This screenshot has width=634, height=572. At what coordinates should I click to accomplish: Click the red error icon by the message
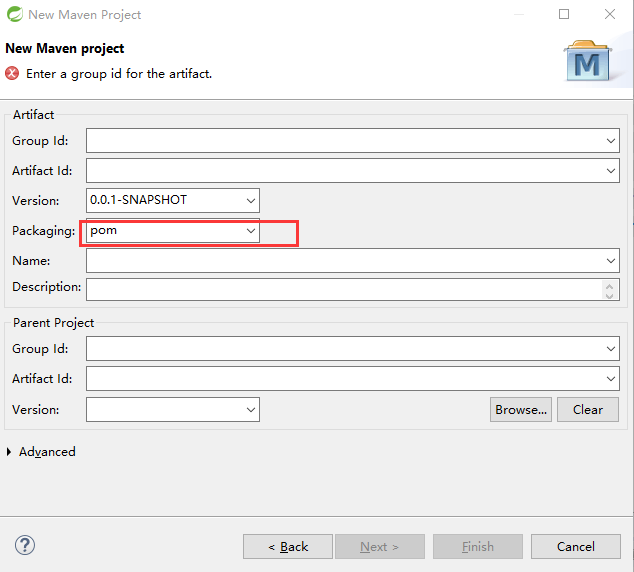point(12,74)
